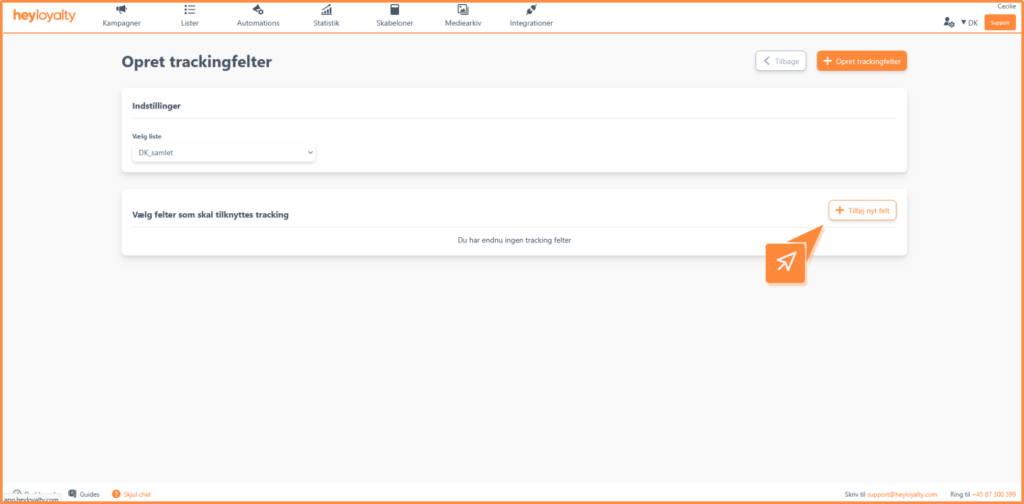The height and width of the screenshot is (504, 1024).
Task: Hide chat via Skjul chat
Action: click(131, 494)
